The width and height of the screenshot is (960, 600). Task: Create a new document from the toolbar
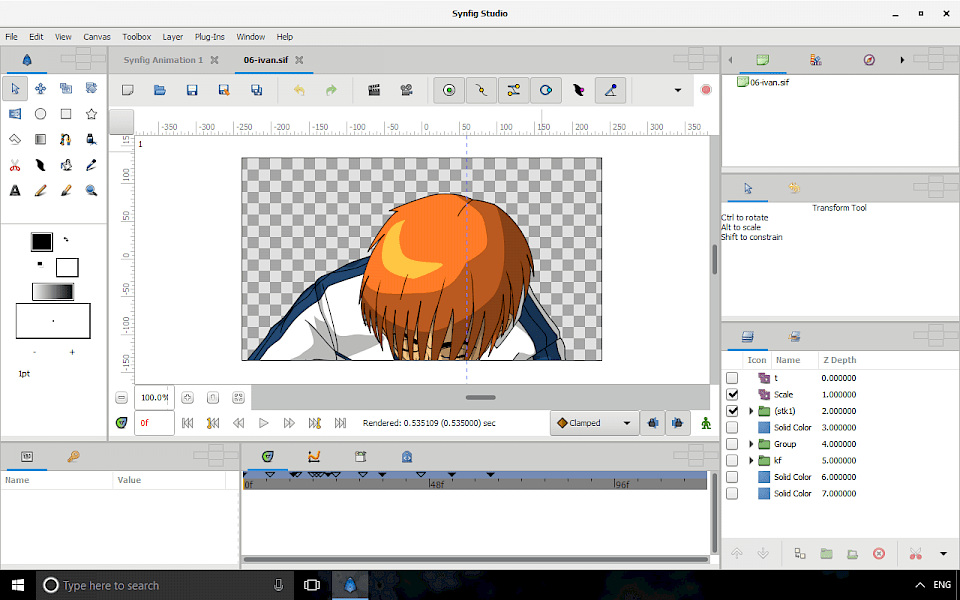(x=128, y=90)
